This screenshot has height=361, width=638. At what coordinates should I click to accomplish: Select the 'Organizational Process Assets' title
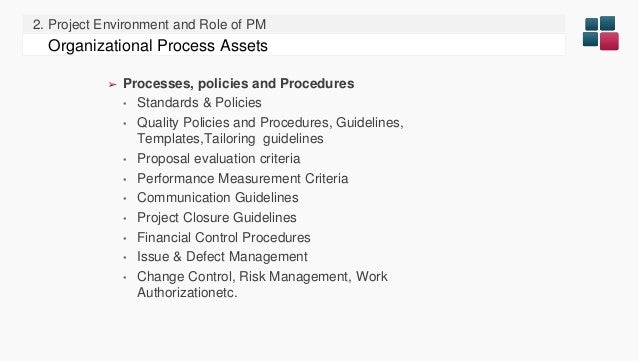158,46
